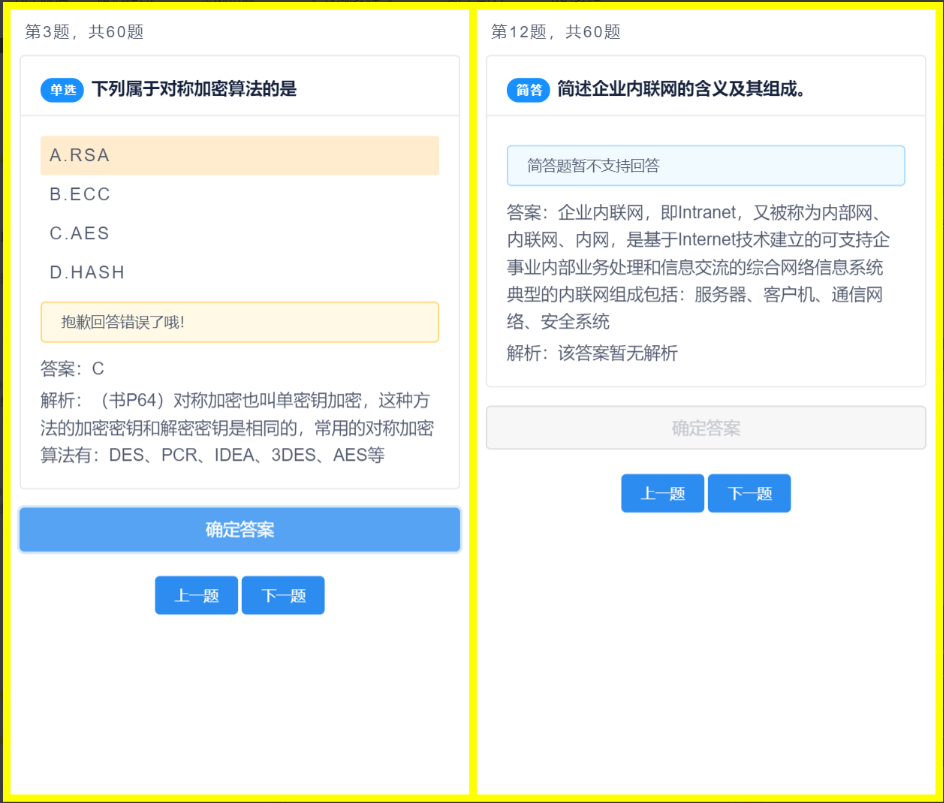The height and width of the screenshot is (803, 944).
Task: Go to 上一题 from question 3
Action: [x=196, y=596]
